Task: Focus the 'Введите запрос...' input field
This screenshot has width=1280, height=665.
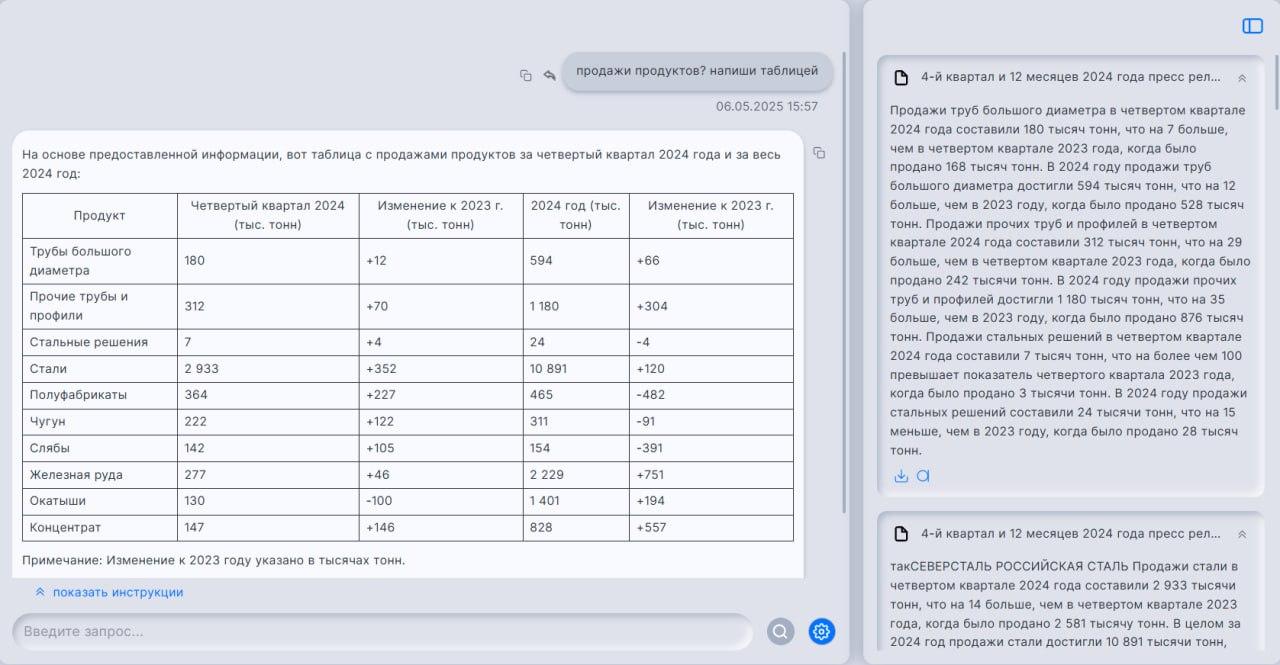Action: click(x=380, y=631)
